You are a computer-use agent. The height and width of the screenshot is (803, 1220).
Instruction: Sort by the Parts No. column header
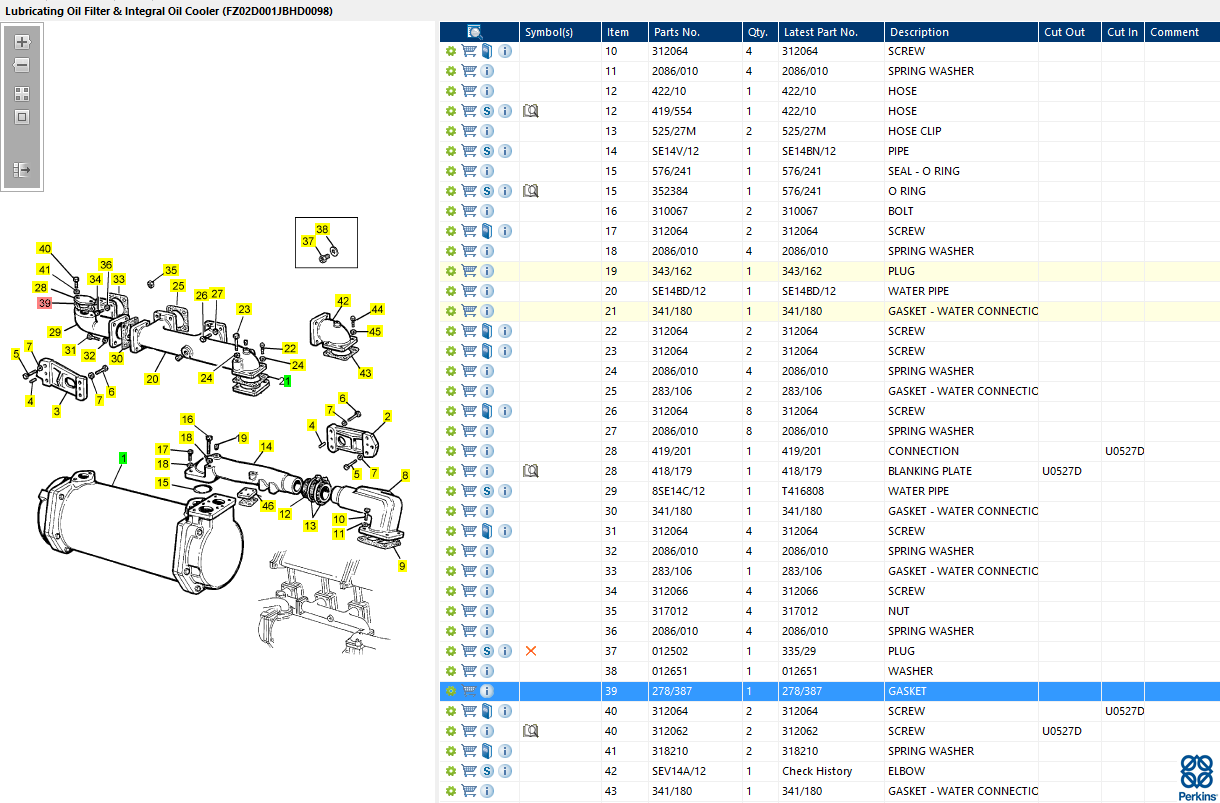click(x=694, y=32)
